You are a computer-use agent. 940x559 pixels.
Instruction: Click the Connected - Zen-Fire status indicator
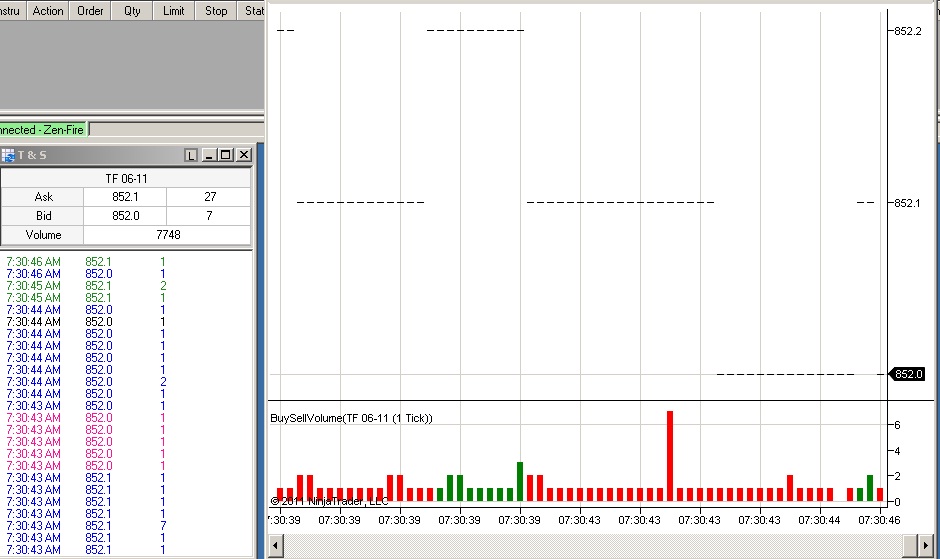(42, 130)
